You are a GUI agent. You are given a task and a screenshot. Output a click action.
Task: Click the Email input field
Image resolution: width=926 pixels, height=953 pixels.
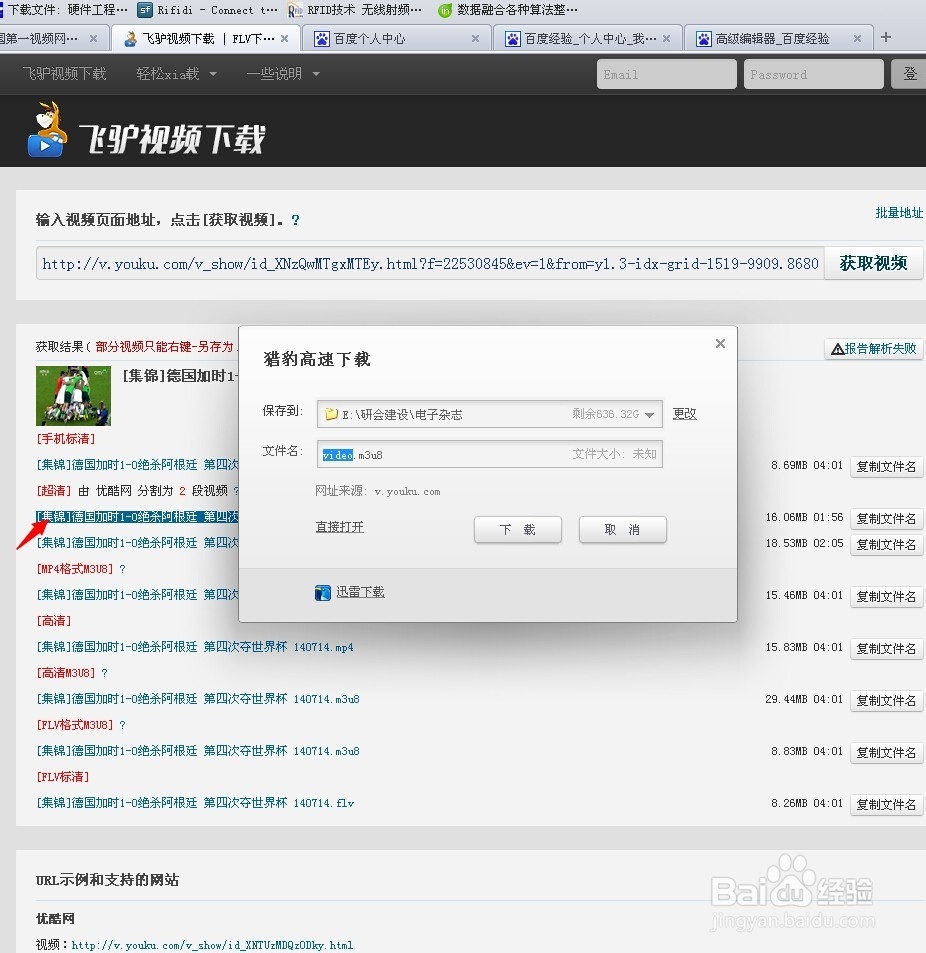[x=667, y=74]
